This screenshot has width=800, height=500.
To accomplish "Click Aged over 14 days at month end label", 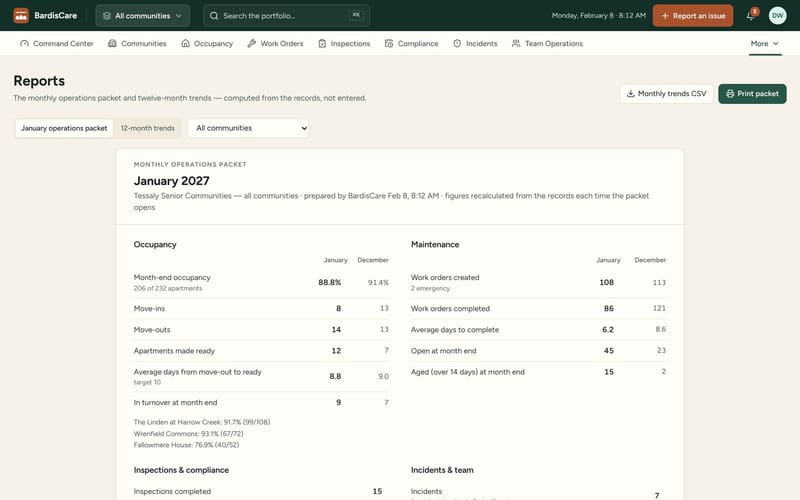I will point(467,372).
